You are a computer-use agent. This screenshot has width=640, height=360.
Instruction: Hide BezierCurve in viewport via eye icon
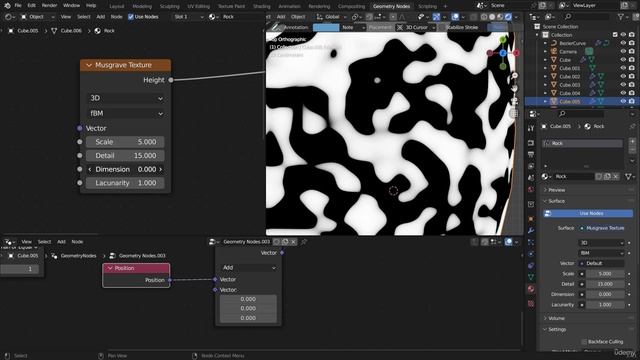[623, 43]
